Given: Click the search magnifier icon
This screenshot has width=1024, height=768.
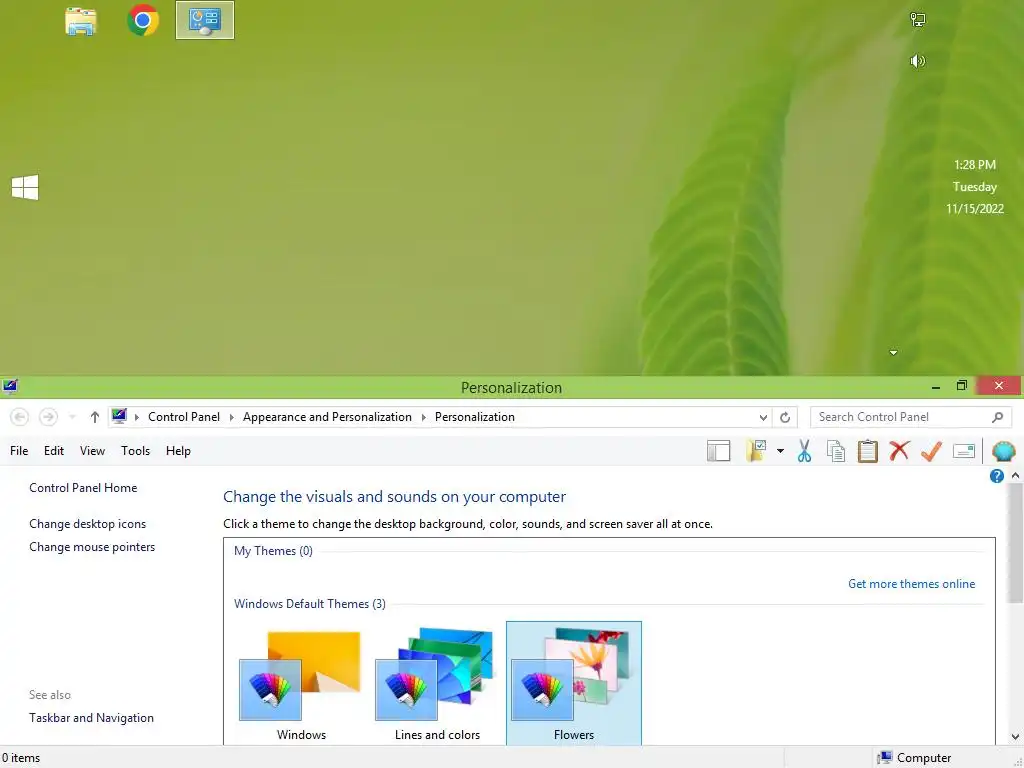Looking at the screenshot, I should [x=997, y=417].
